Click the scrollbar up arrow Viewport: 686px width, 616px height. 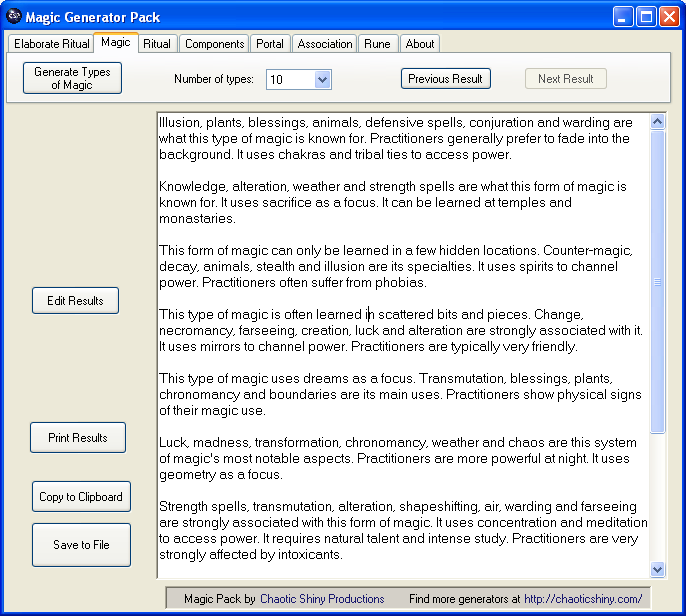point(658,122)
